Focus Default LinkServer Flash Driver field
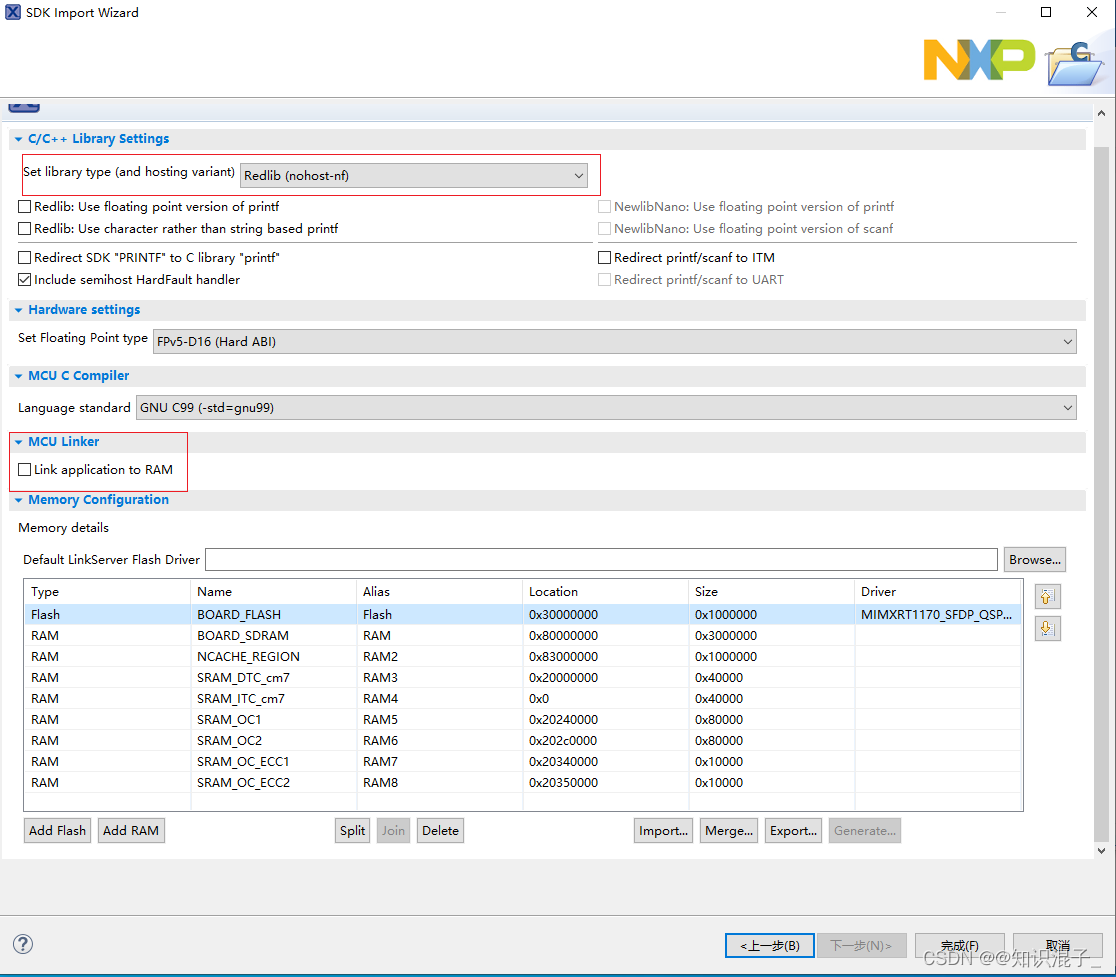The image size is (1116, 977). pyautogui.click(x=601, y=559)
